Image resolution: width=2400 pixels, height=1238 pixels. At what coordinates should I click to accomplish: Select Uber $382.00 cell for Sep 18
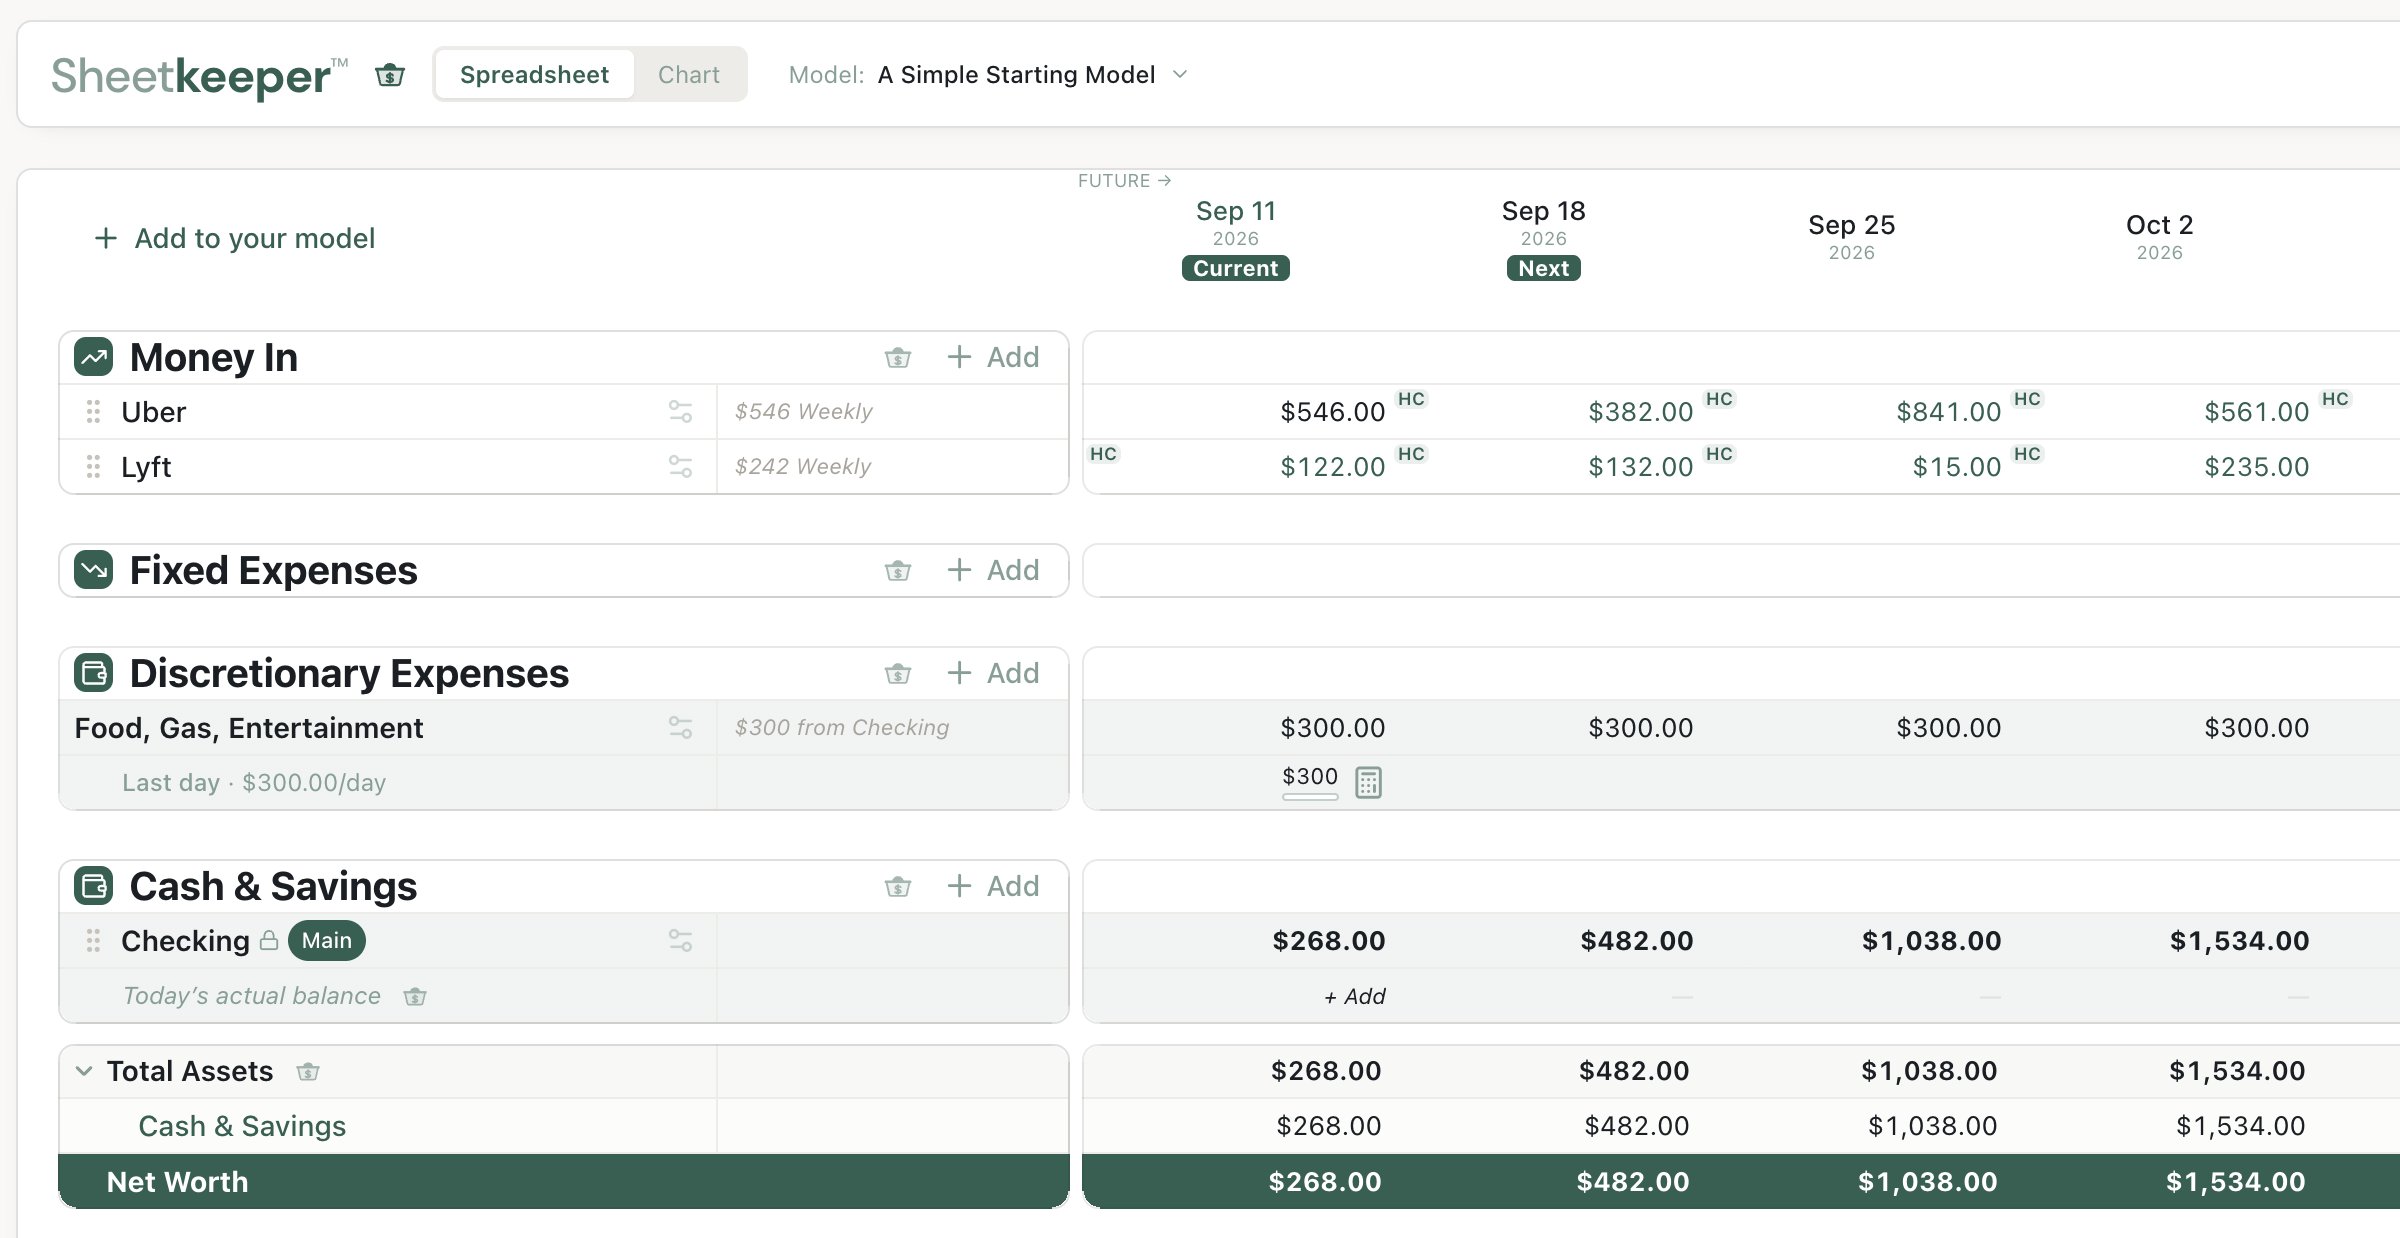pos(1641,412)
